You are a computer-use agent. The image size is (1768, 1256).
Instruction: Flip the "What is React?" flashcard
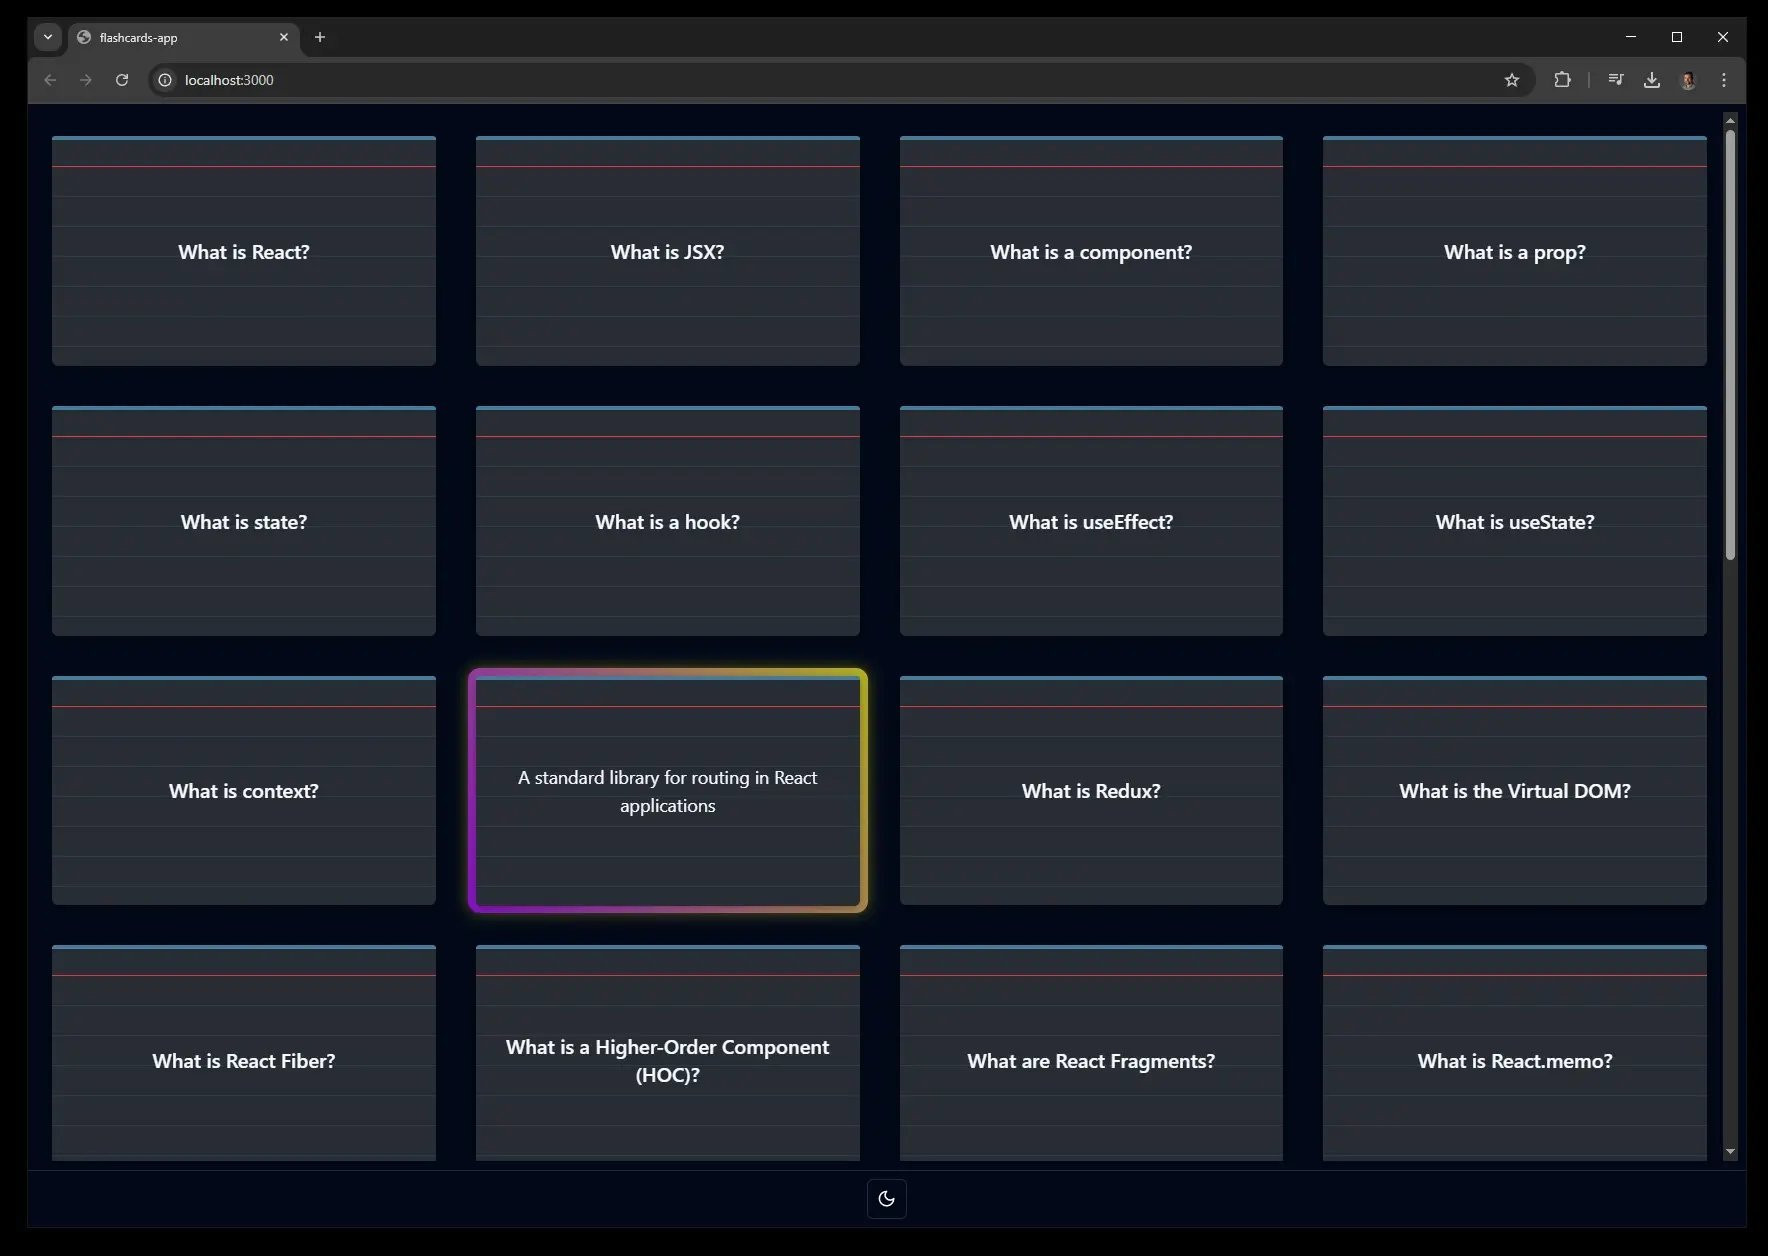coord(244,251)
